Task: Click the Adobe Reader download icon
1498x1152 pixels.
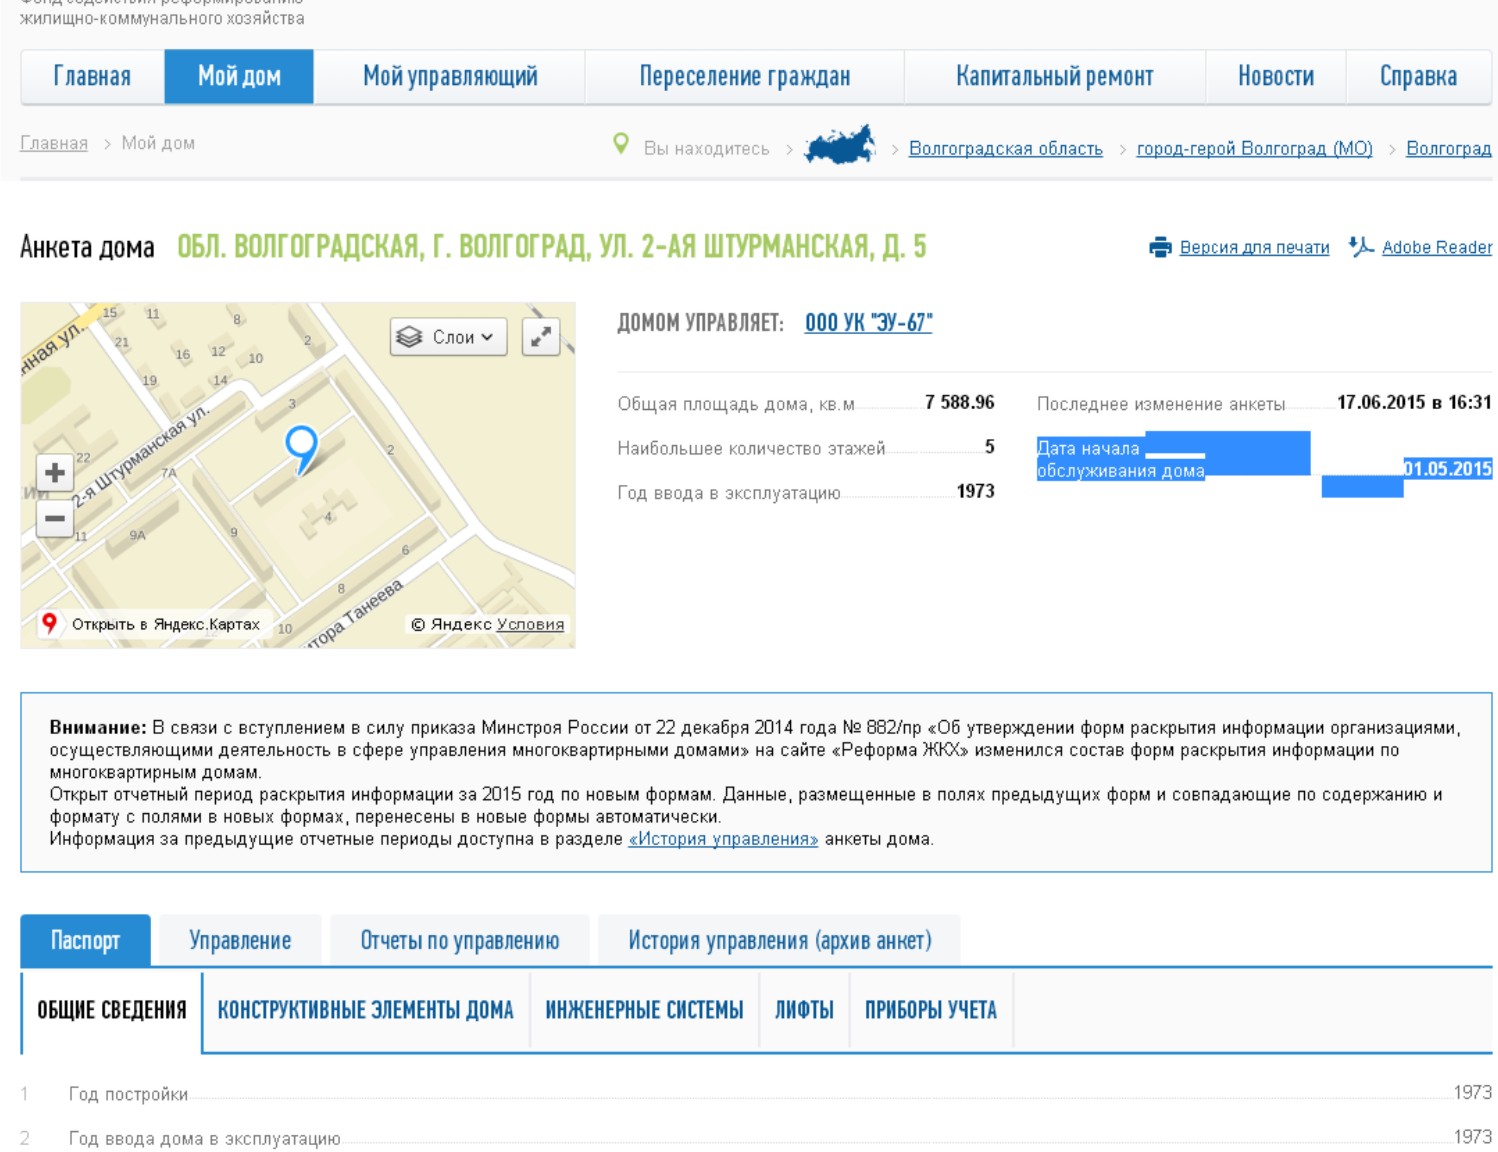Action: [x=1360, y=246]
